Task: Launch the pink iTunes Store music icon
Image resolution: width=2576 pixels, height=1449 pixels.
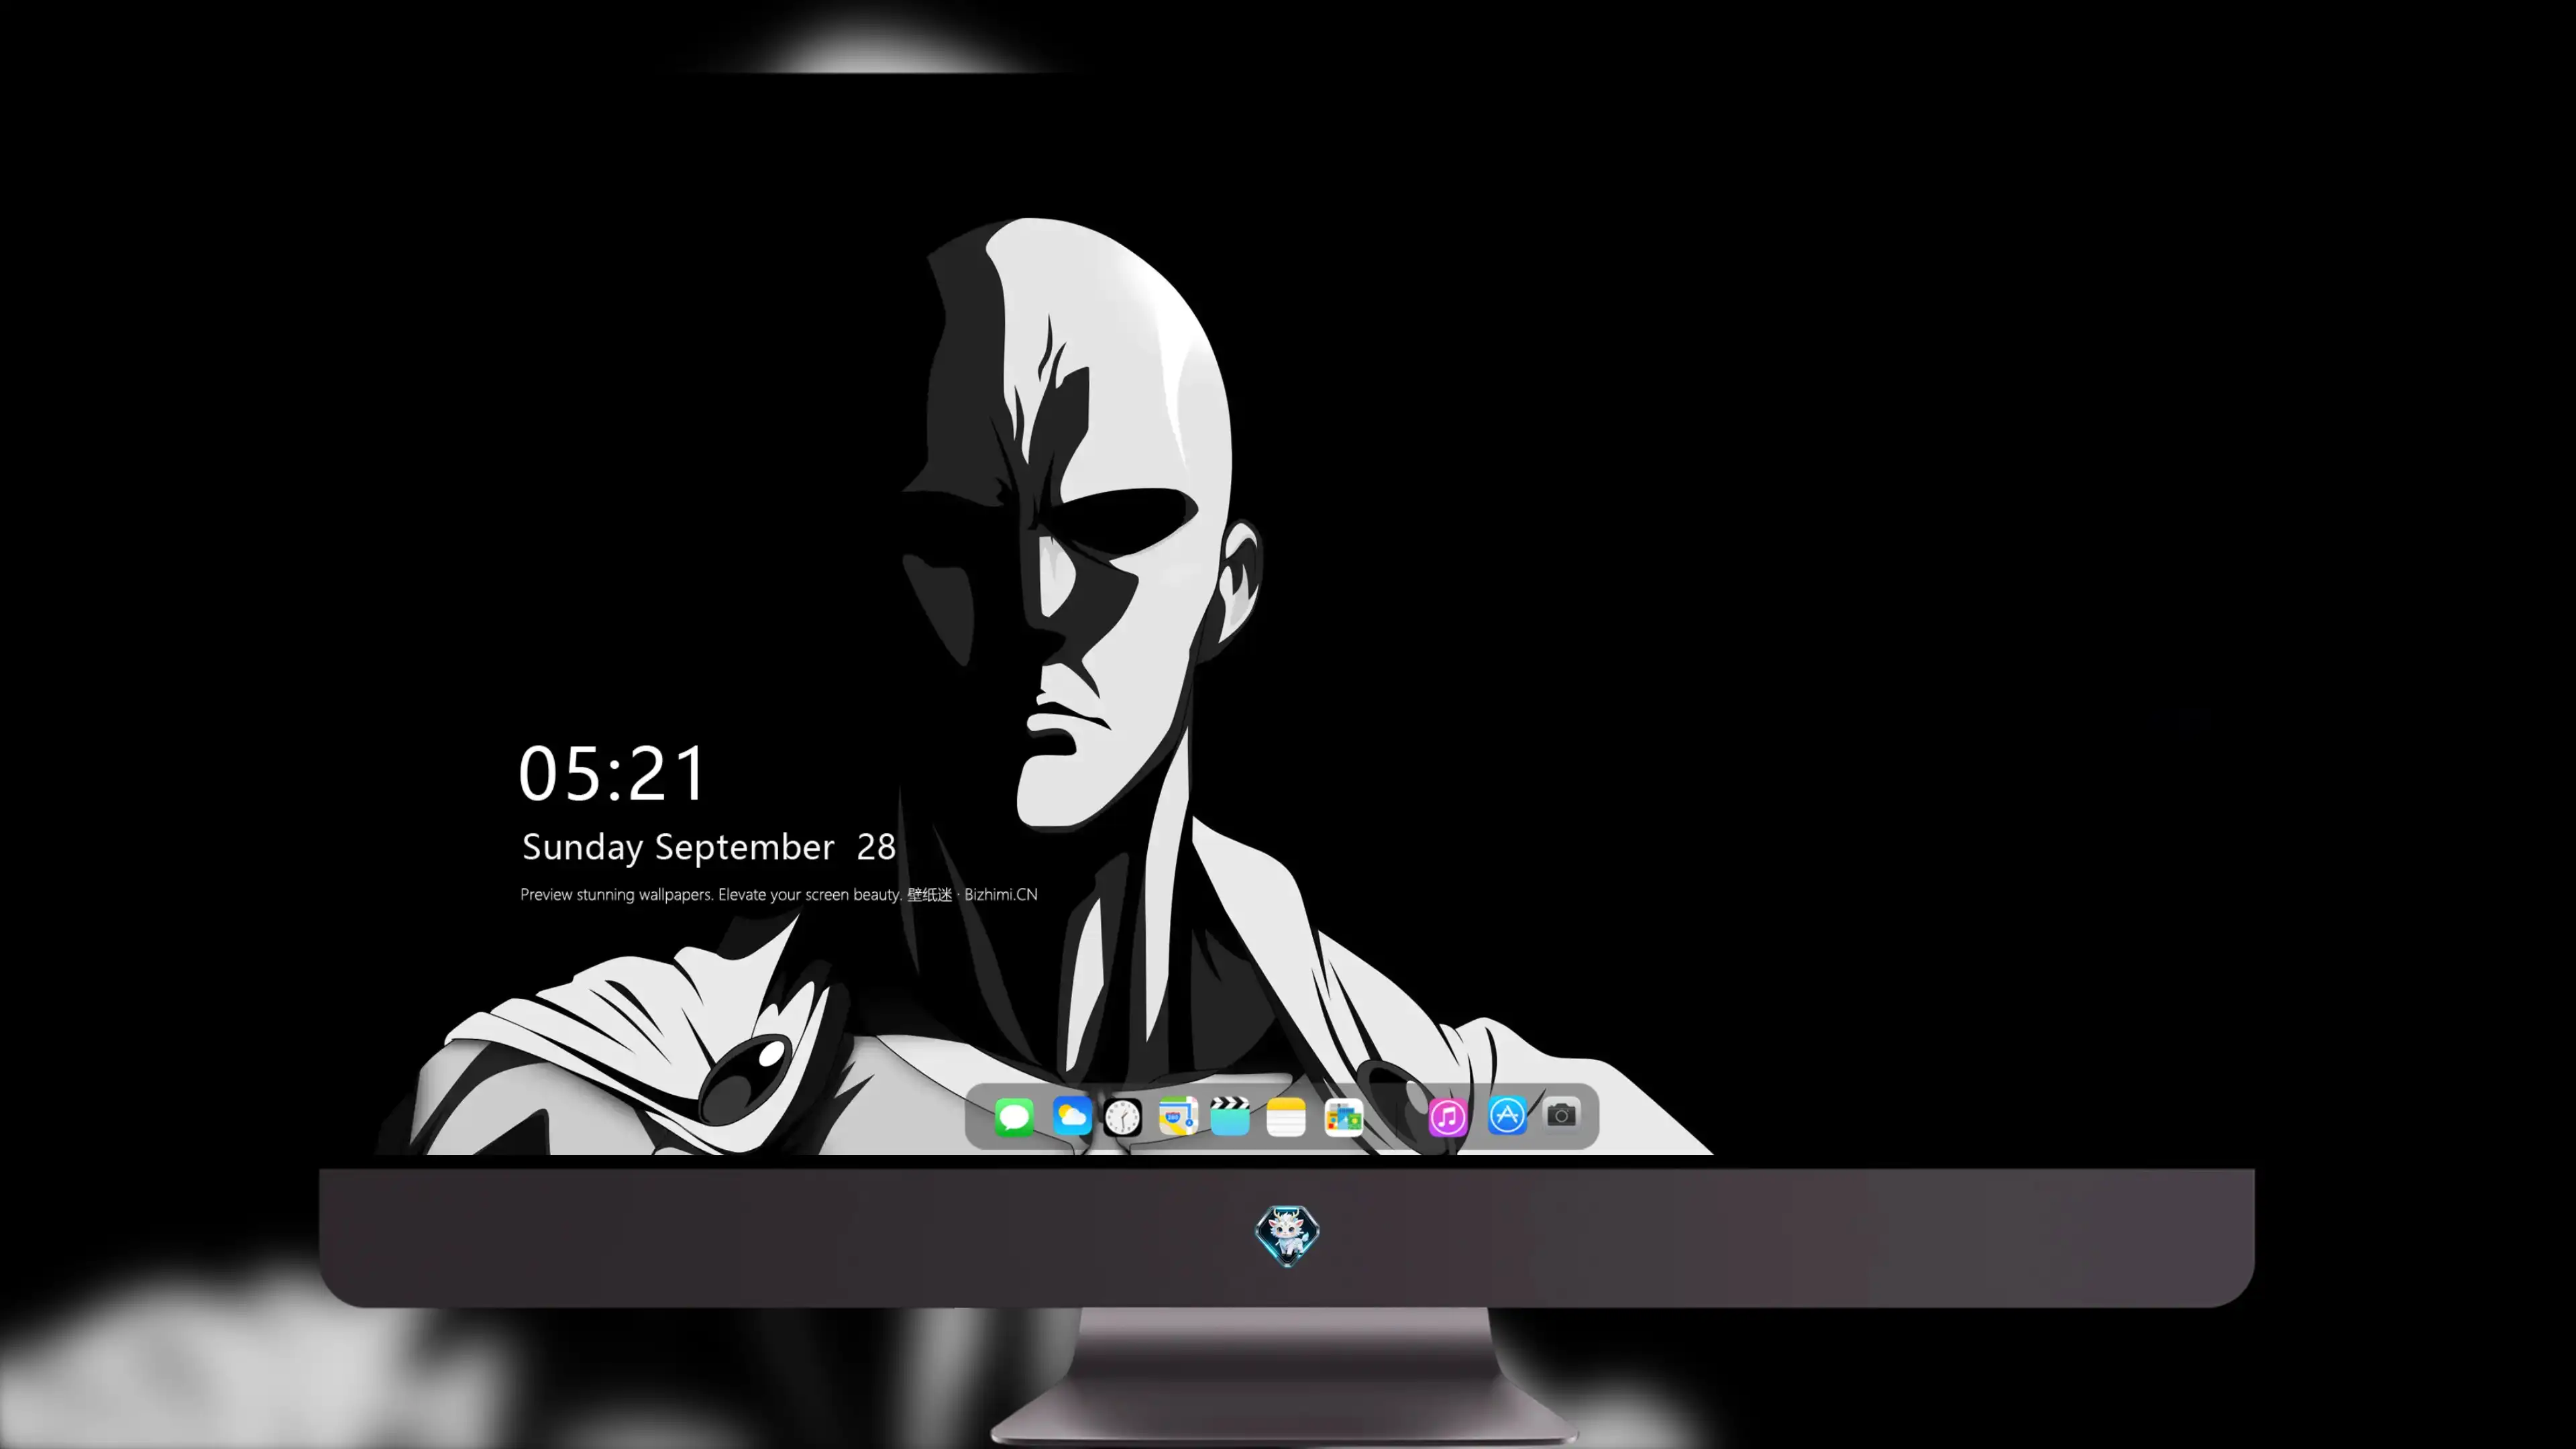Action: [1448, 1116]
